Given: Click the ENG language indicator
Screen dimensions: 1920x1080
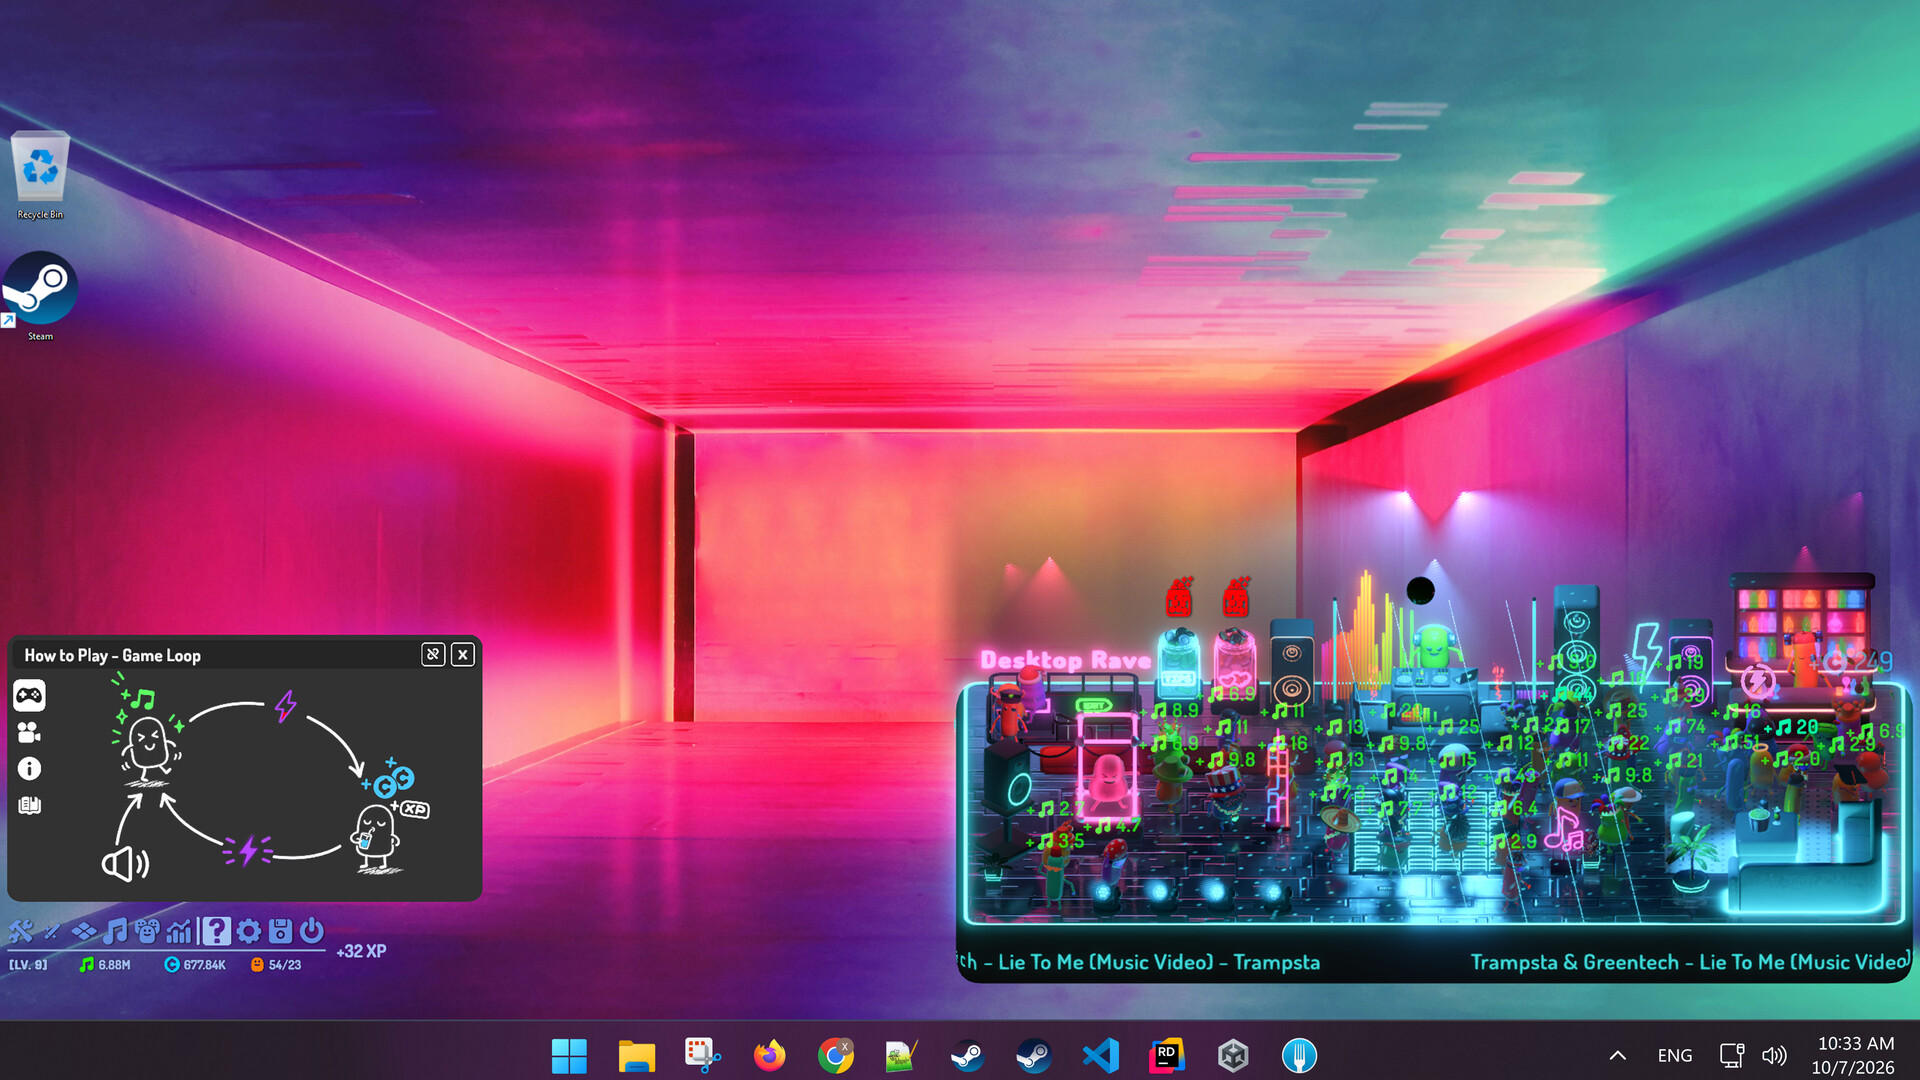Looking at the screenshot, I should 1675,1055.
